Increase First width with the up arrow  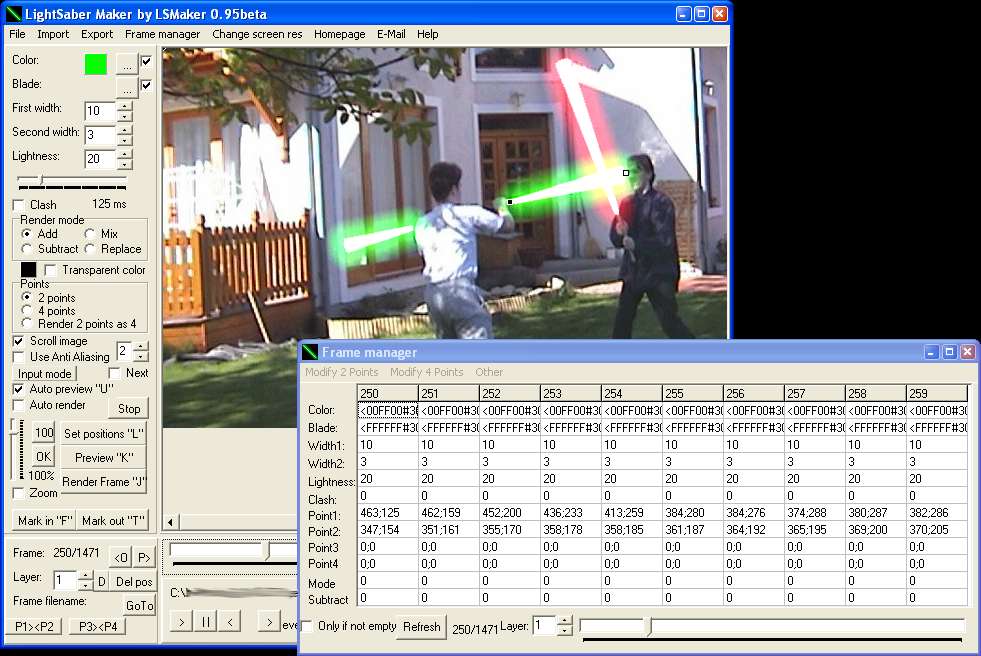(x=125, y=106)
